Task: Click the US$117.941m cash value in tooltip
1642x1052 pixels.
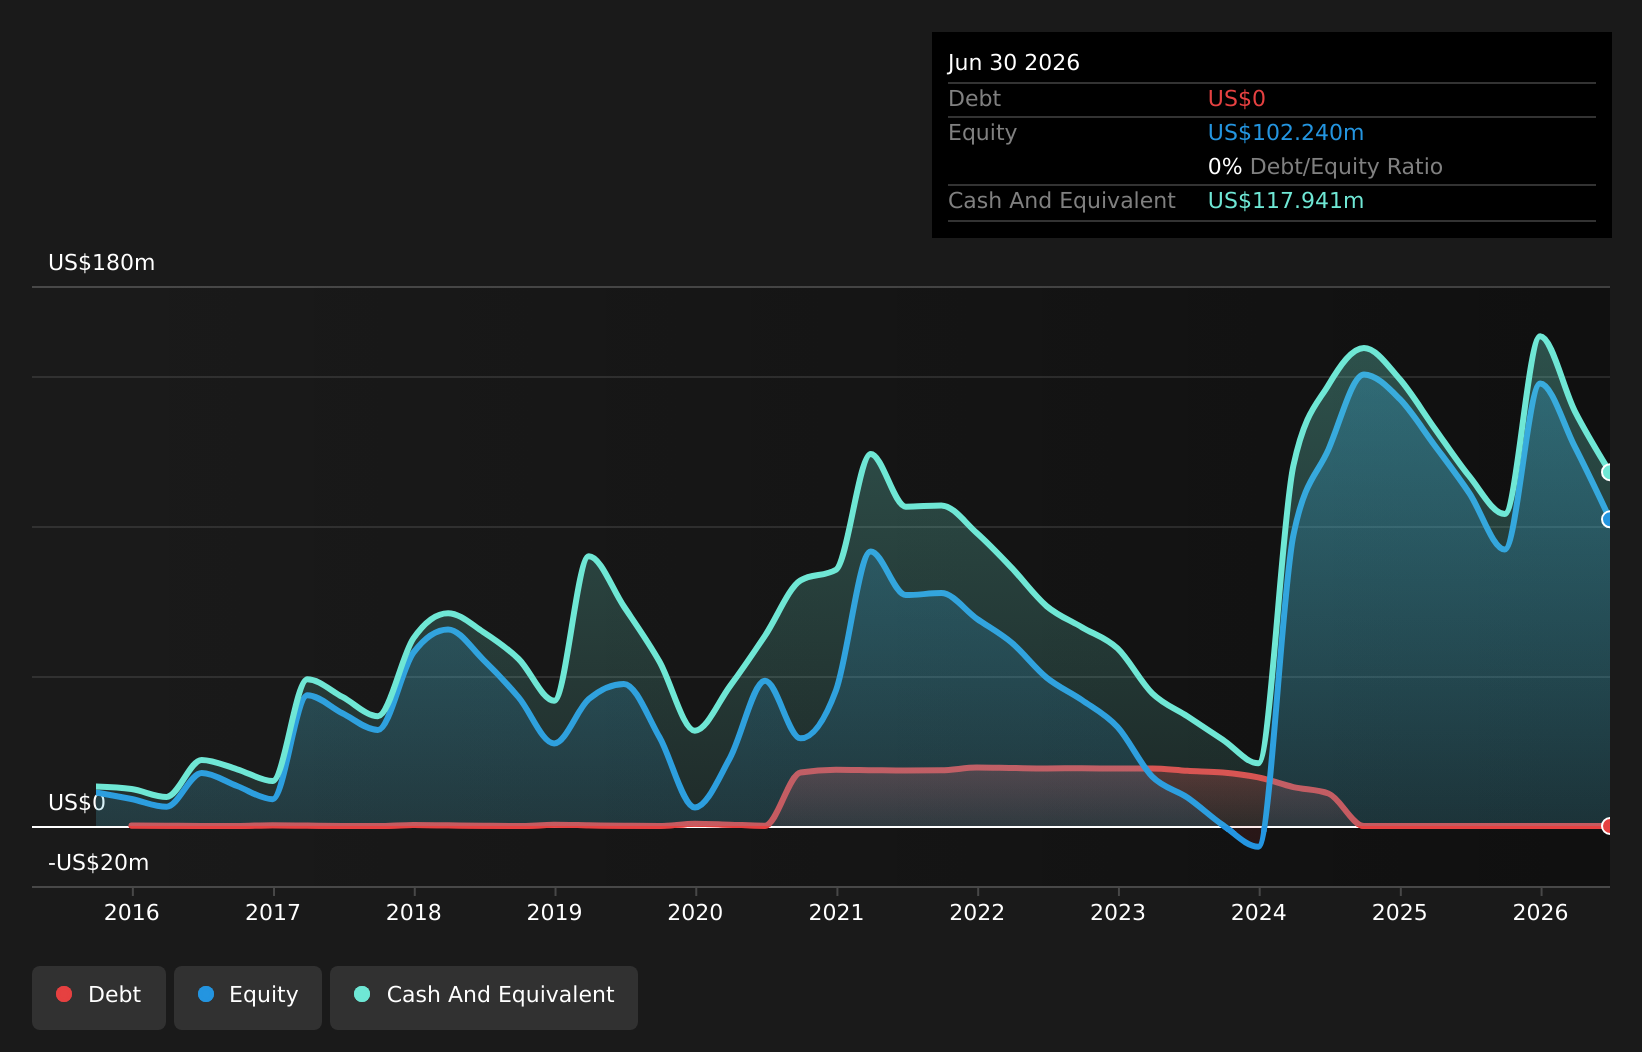Action: click(x=1286, y=201)
